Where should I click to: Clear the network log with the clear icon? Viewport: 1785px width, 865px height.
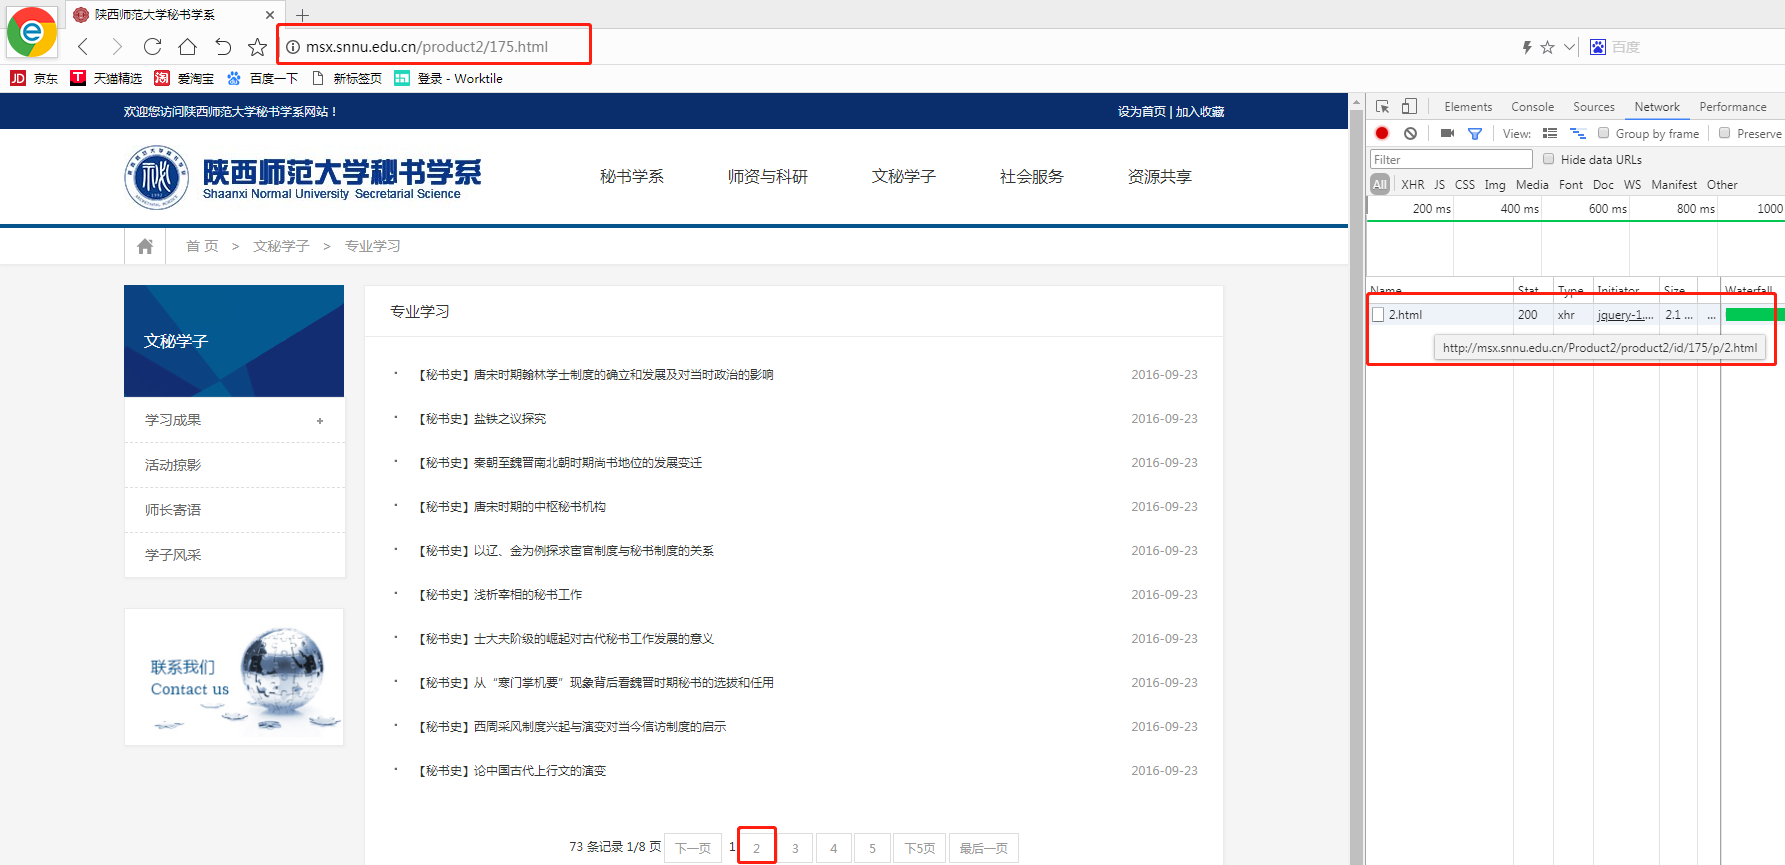(x=1410, y=133)
